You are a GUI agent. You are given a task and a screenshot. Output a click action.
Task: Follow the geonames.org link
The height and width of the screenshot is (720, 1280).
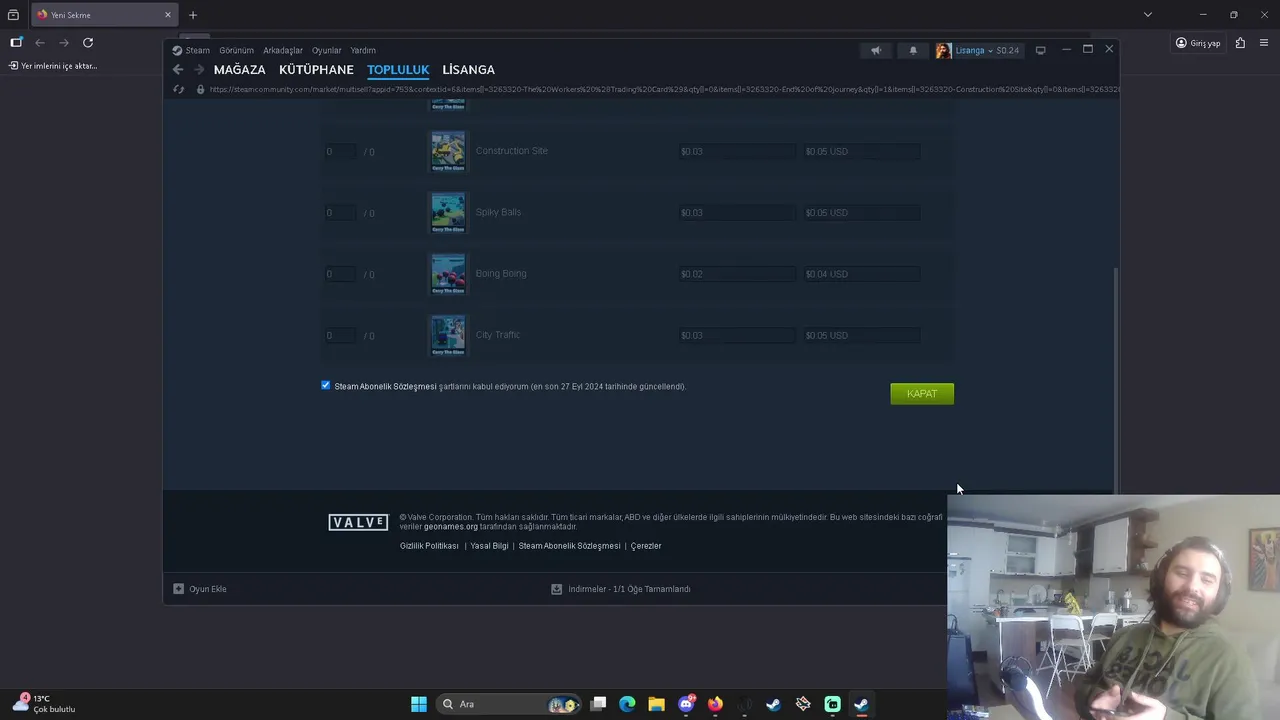pos(451,527)
